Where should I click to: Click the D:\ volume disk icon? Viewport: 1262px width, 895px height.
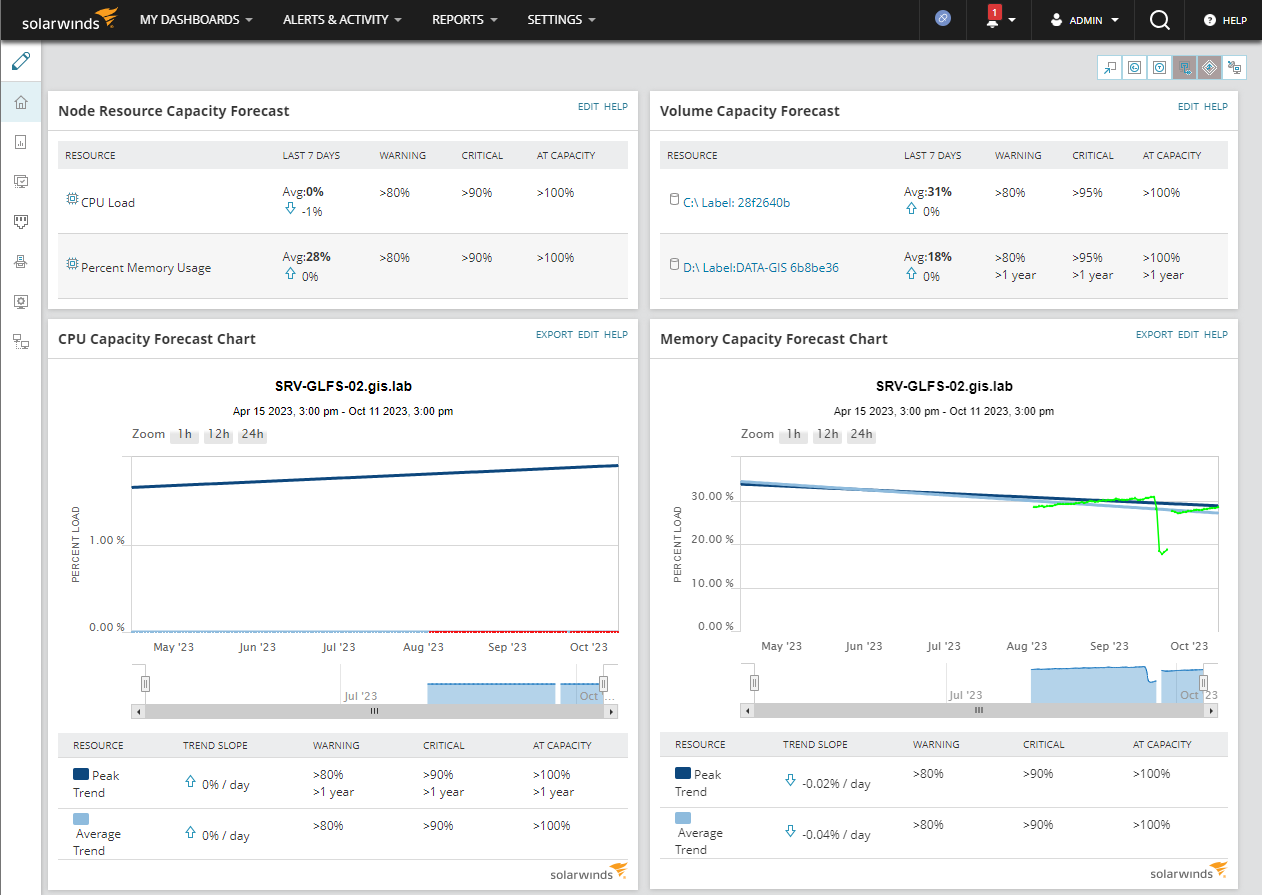point(674,265)
